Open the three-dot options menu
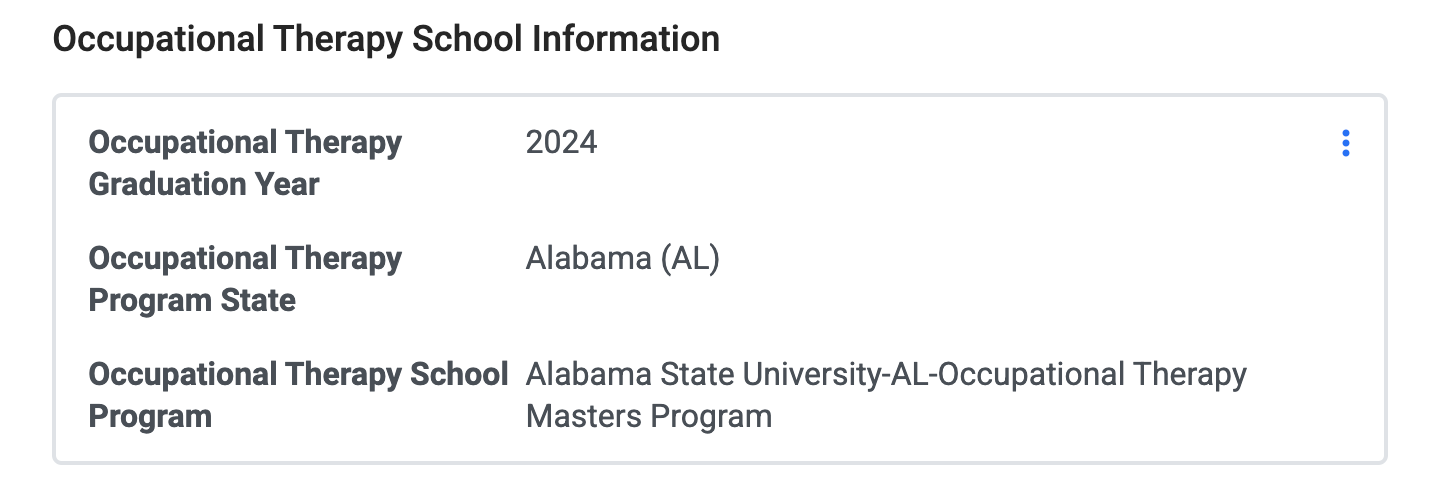The width and height of the screenshot is (1442, 500). tap(1346, 143)
